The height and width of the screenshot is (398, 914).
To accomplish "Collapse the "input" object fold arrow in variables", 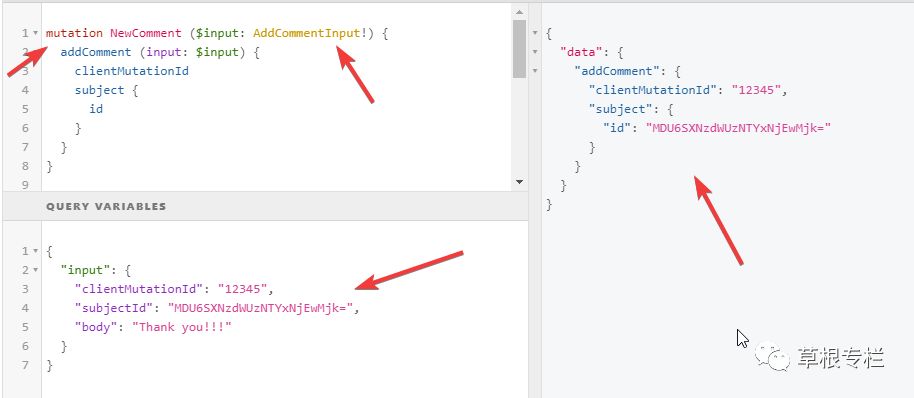I will pos(36,270).
